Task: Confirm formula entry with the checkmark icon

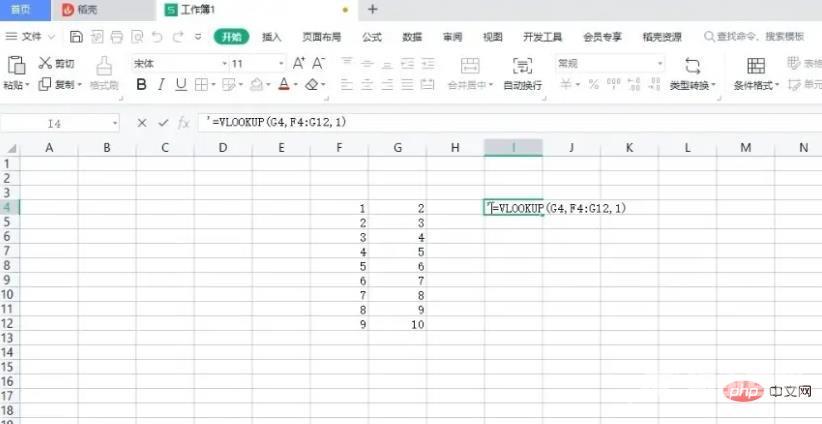Action: (162, 123)
